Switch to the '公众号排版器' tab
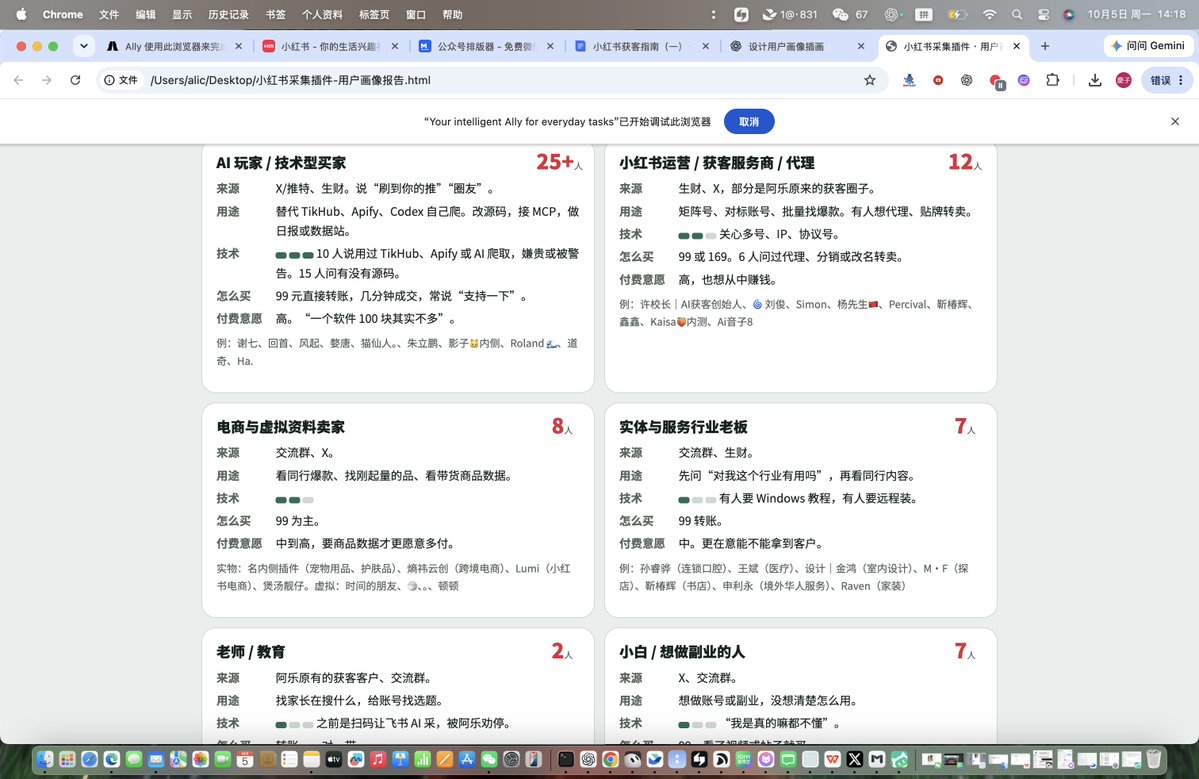Image resolution: width=1199 pixels, height=779 pixels. pyautogui.click(x=486, y=46)
